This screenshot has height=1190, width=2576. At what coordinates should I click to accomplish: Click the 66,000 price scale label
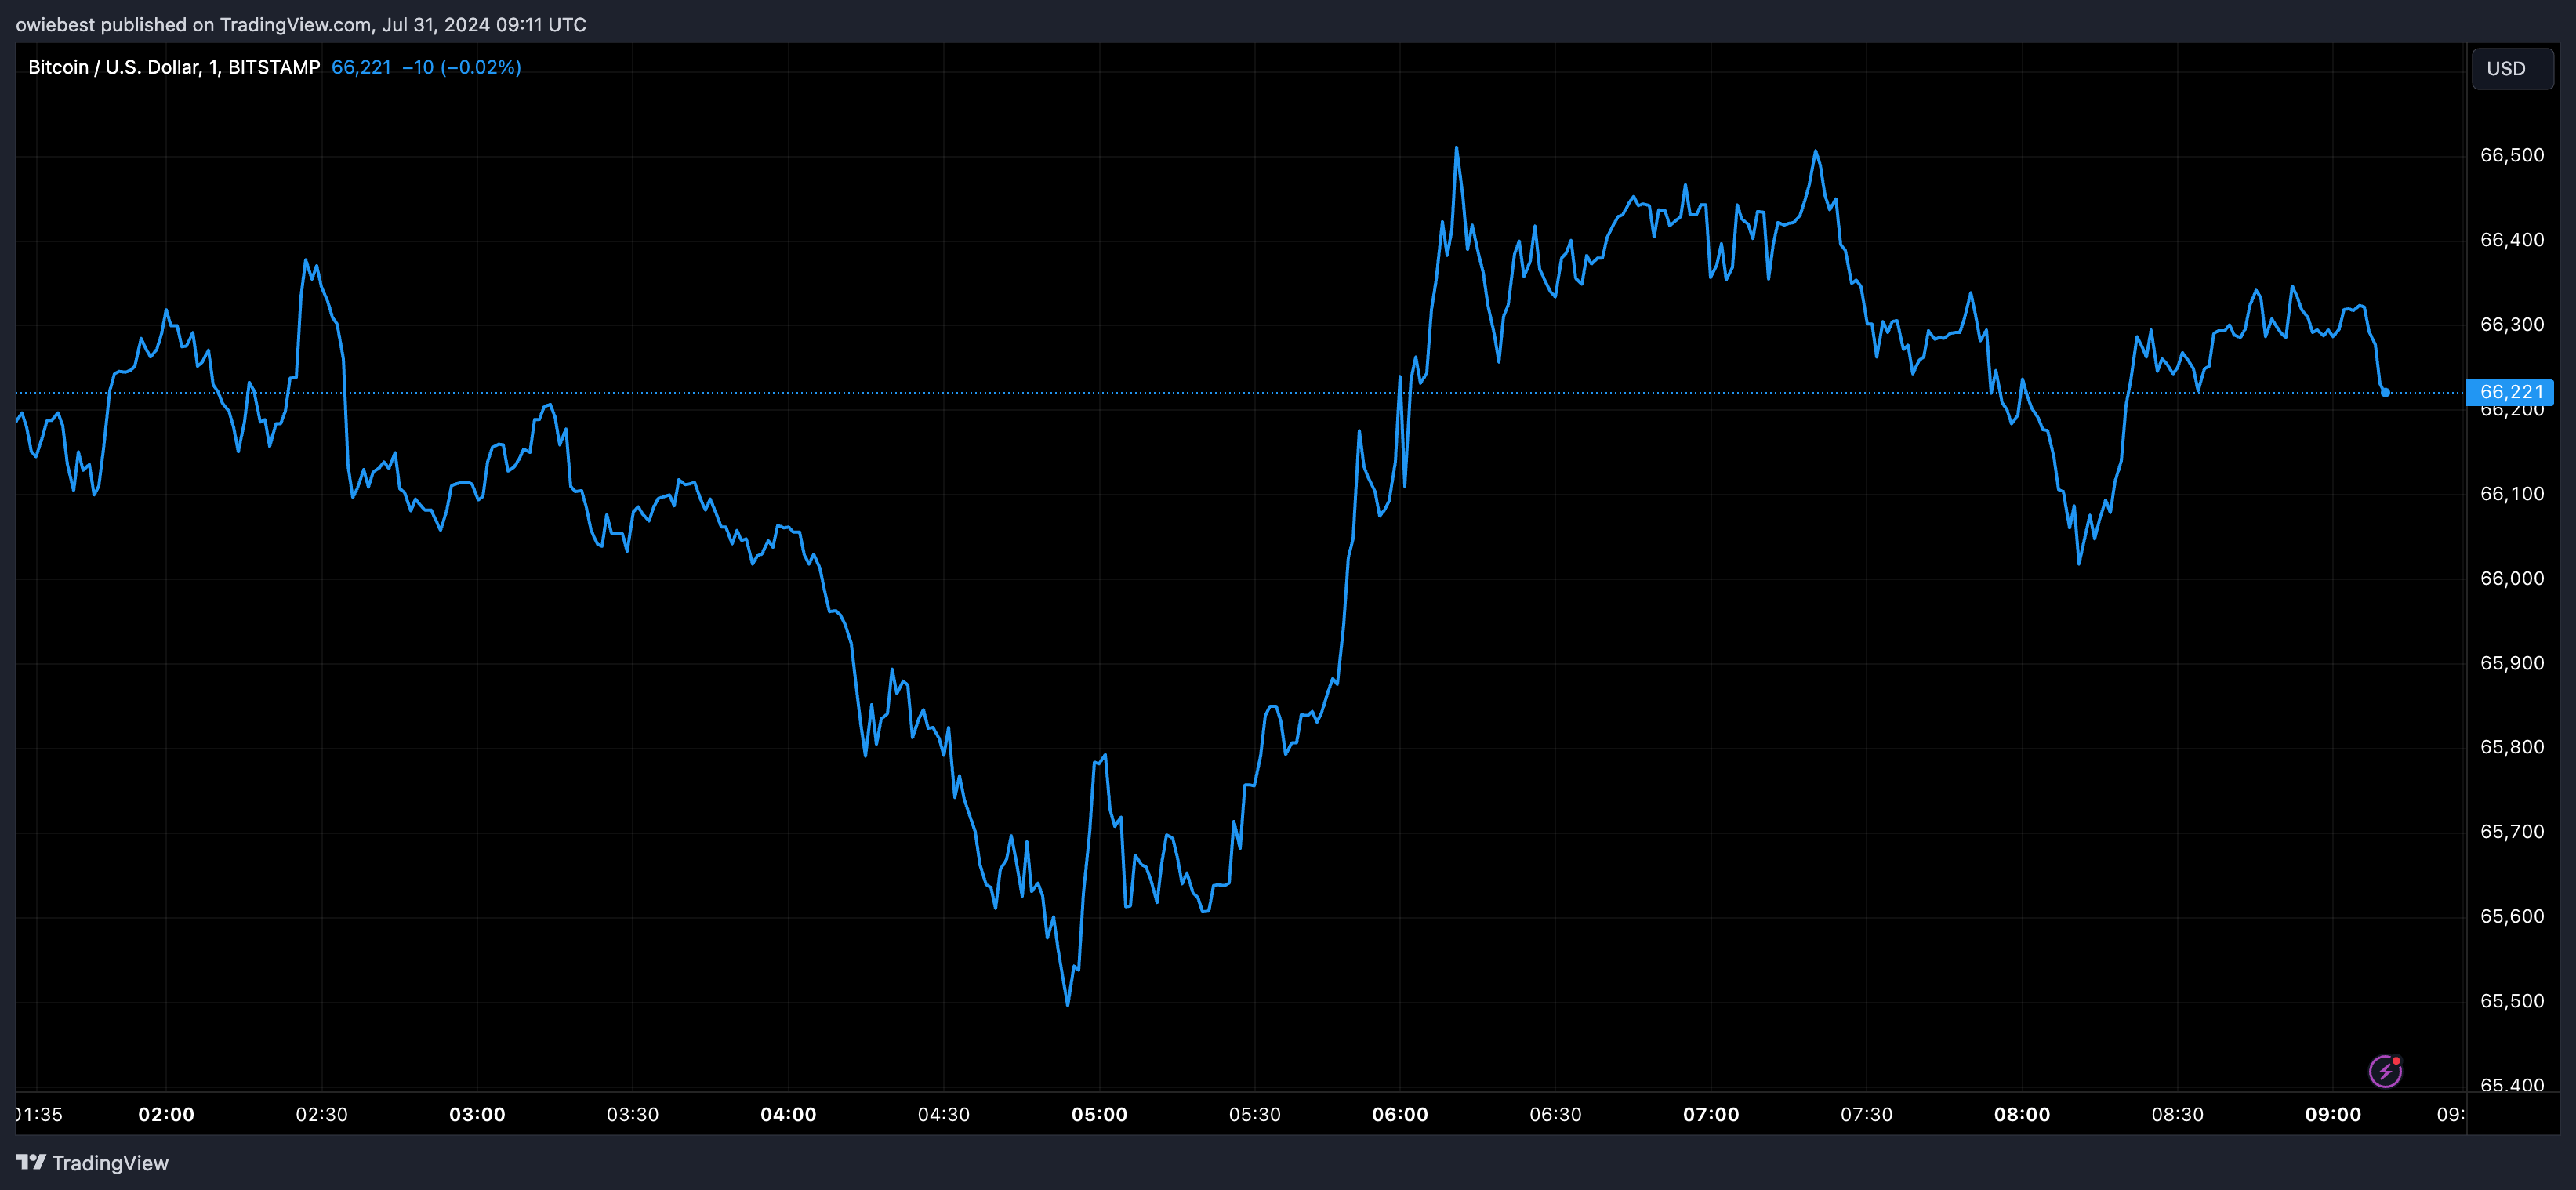[x=2511, y=578]
